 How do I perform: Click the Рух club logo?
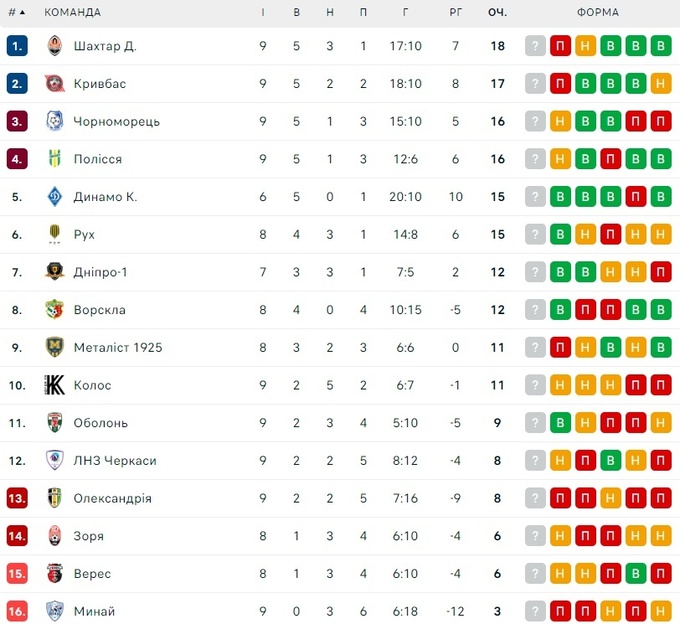pyautogui.click(x=55, y=234)
